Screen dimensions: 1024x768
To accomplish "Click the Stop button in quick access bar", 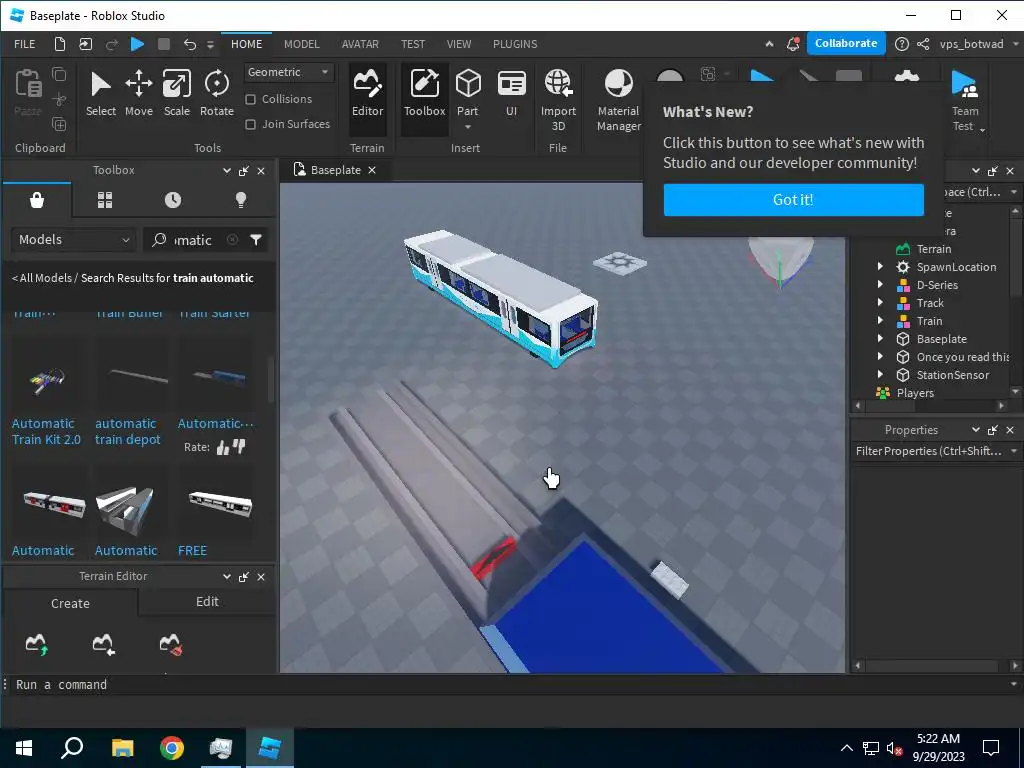I will [x=164, y=44].
